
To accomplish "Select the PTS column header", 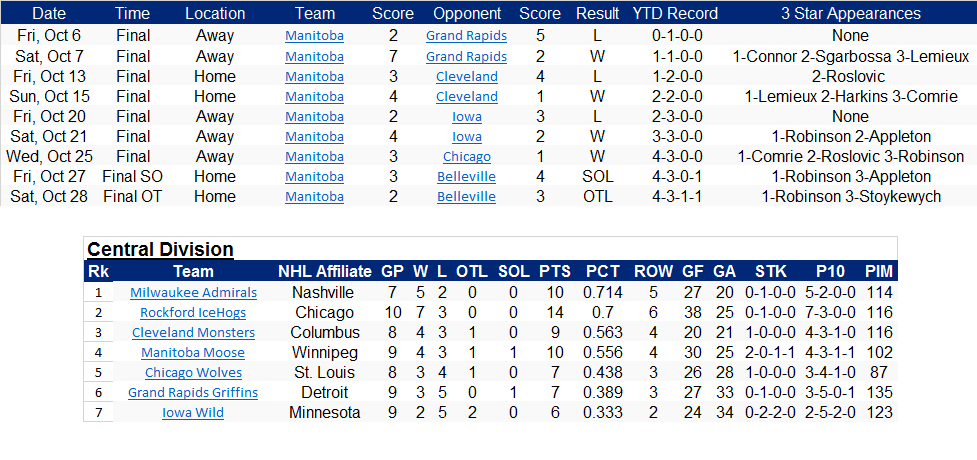I will pos(555,271).
